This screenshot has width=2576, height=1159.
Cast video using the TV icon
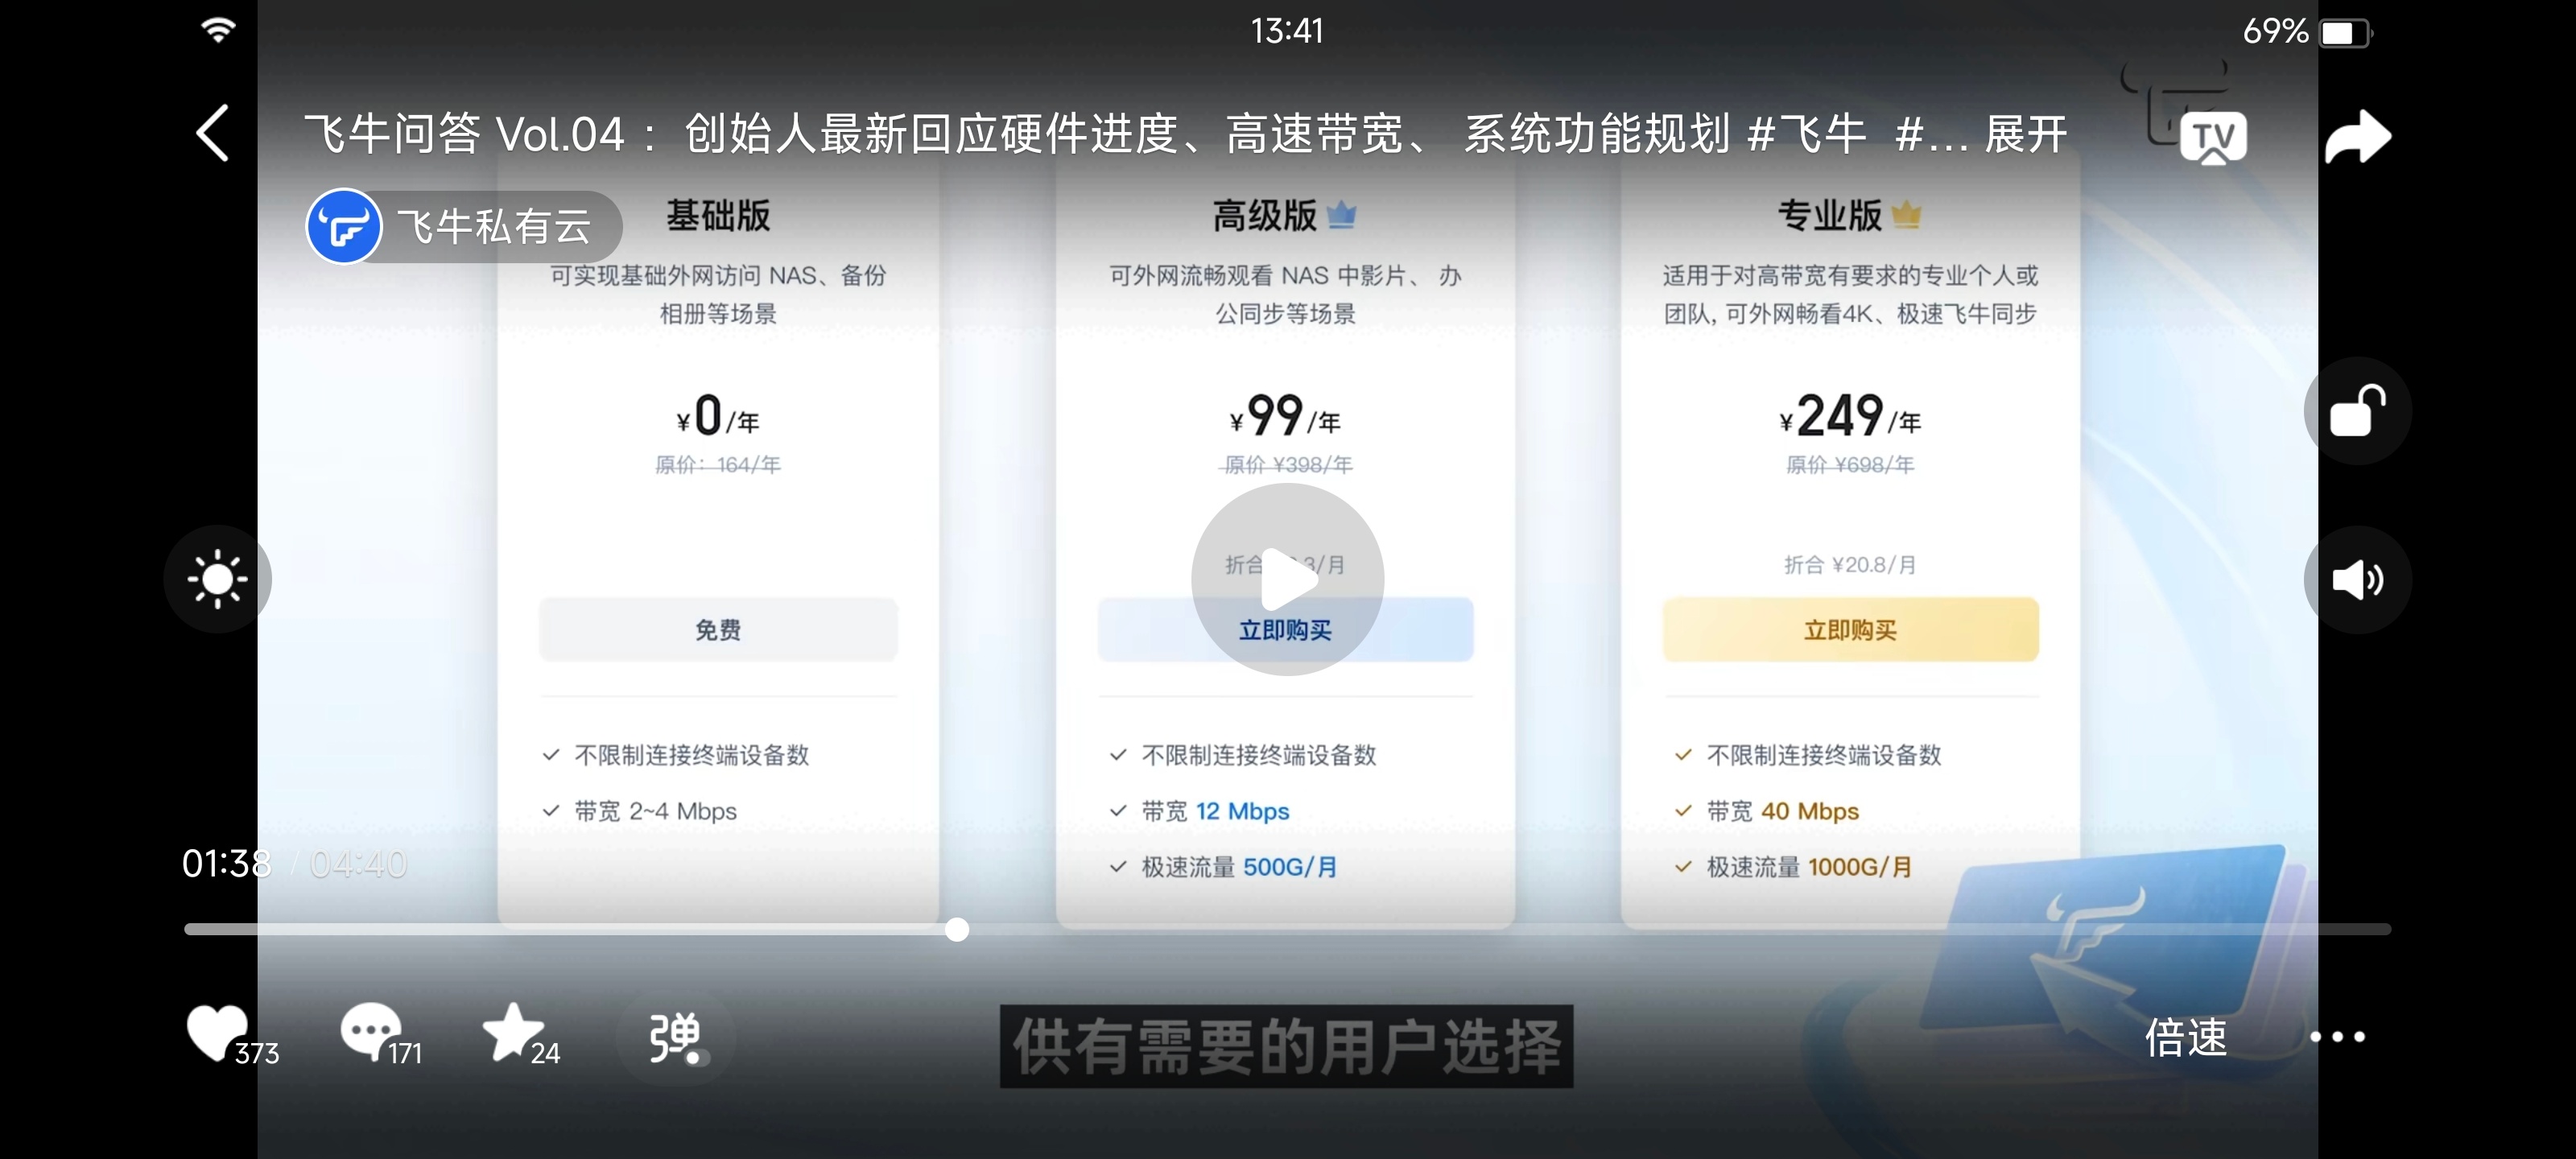pyautogui.click(x=2213, y=139)
